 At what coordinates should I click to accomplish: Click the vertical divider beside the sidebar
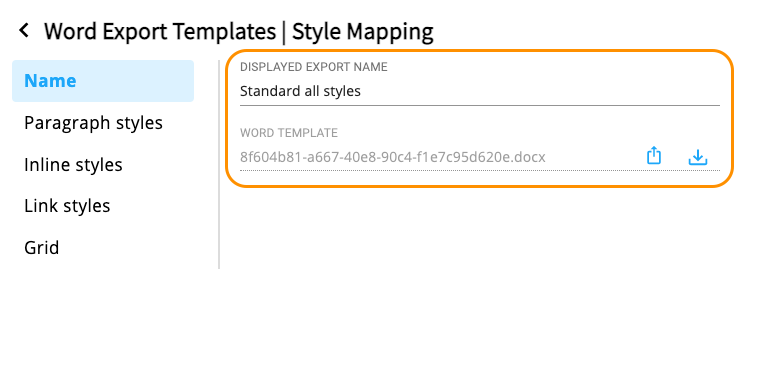pos(219,165)
